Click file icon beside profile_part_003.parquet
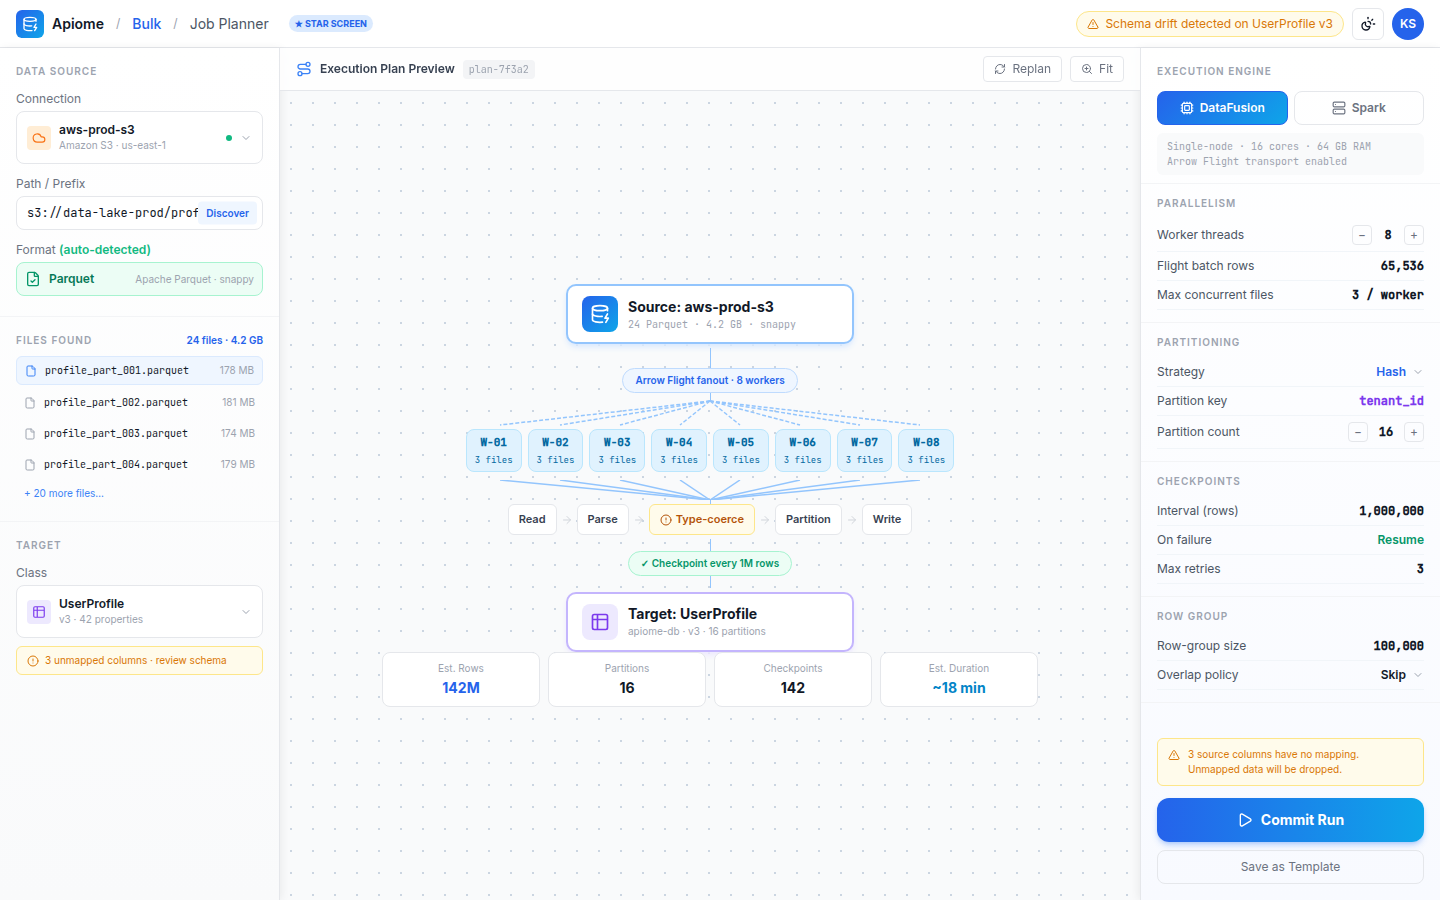This screenshot has height=900, width=1440. [30, 434]
